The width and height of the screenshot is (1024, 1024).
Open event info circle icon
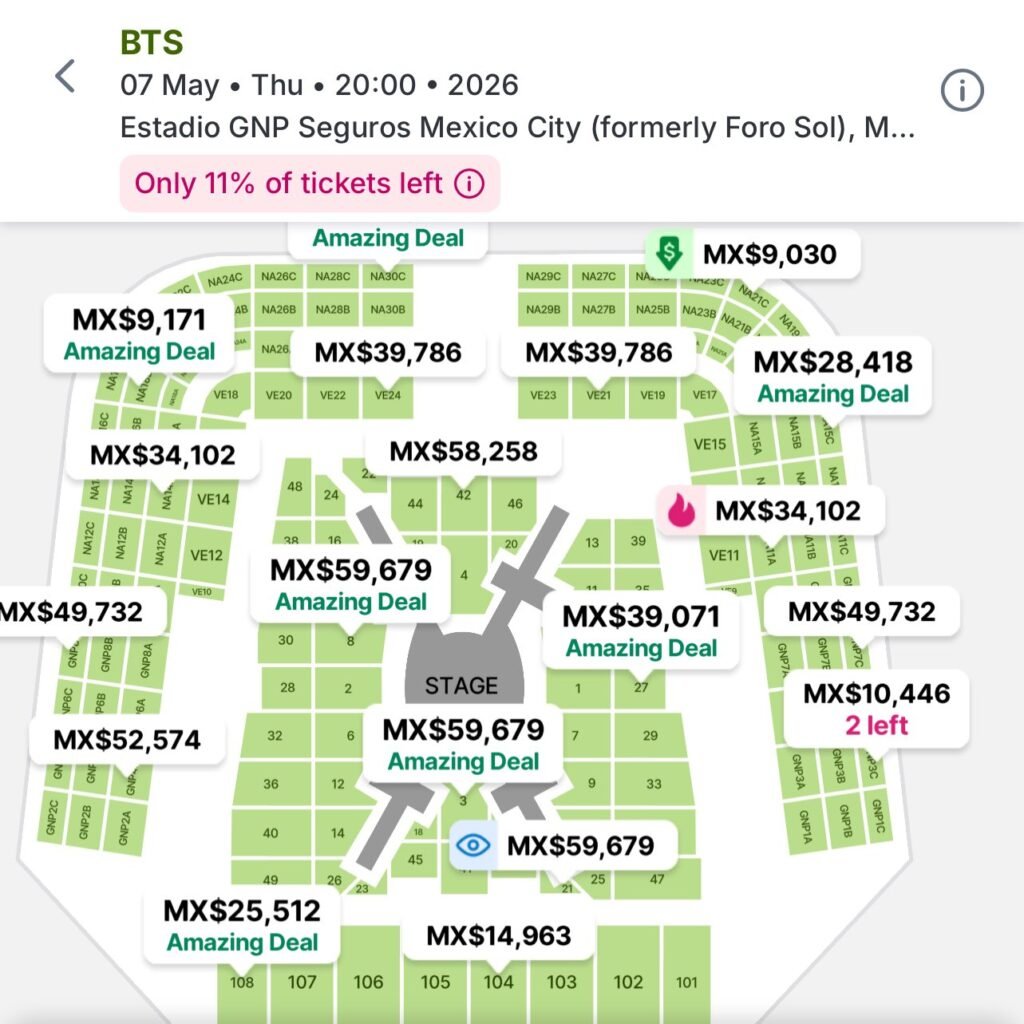click(962, 91)
